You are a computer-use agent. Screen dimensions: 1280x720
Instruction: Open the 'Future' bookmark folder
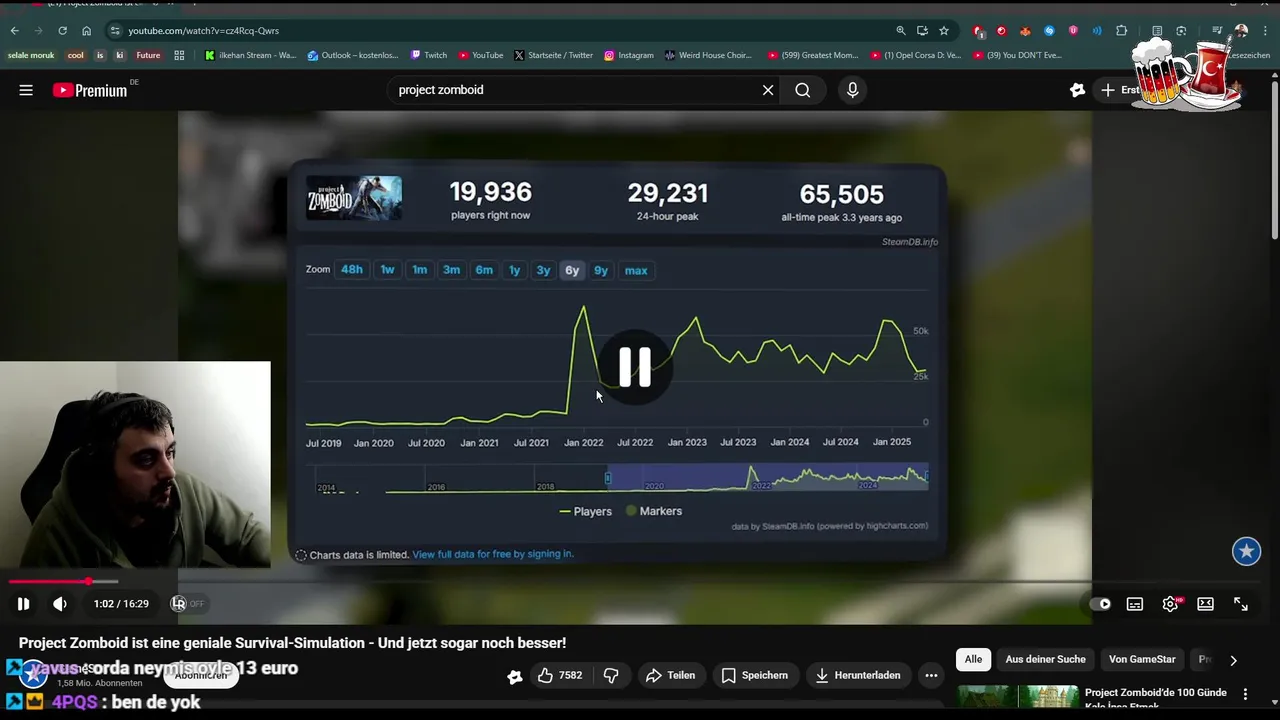pos(148,55)
